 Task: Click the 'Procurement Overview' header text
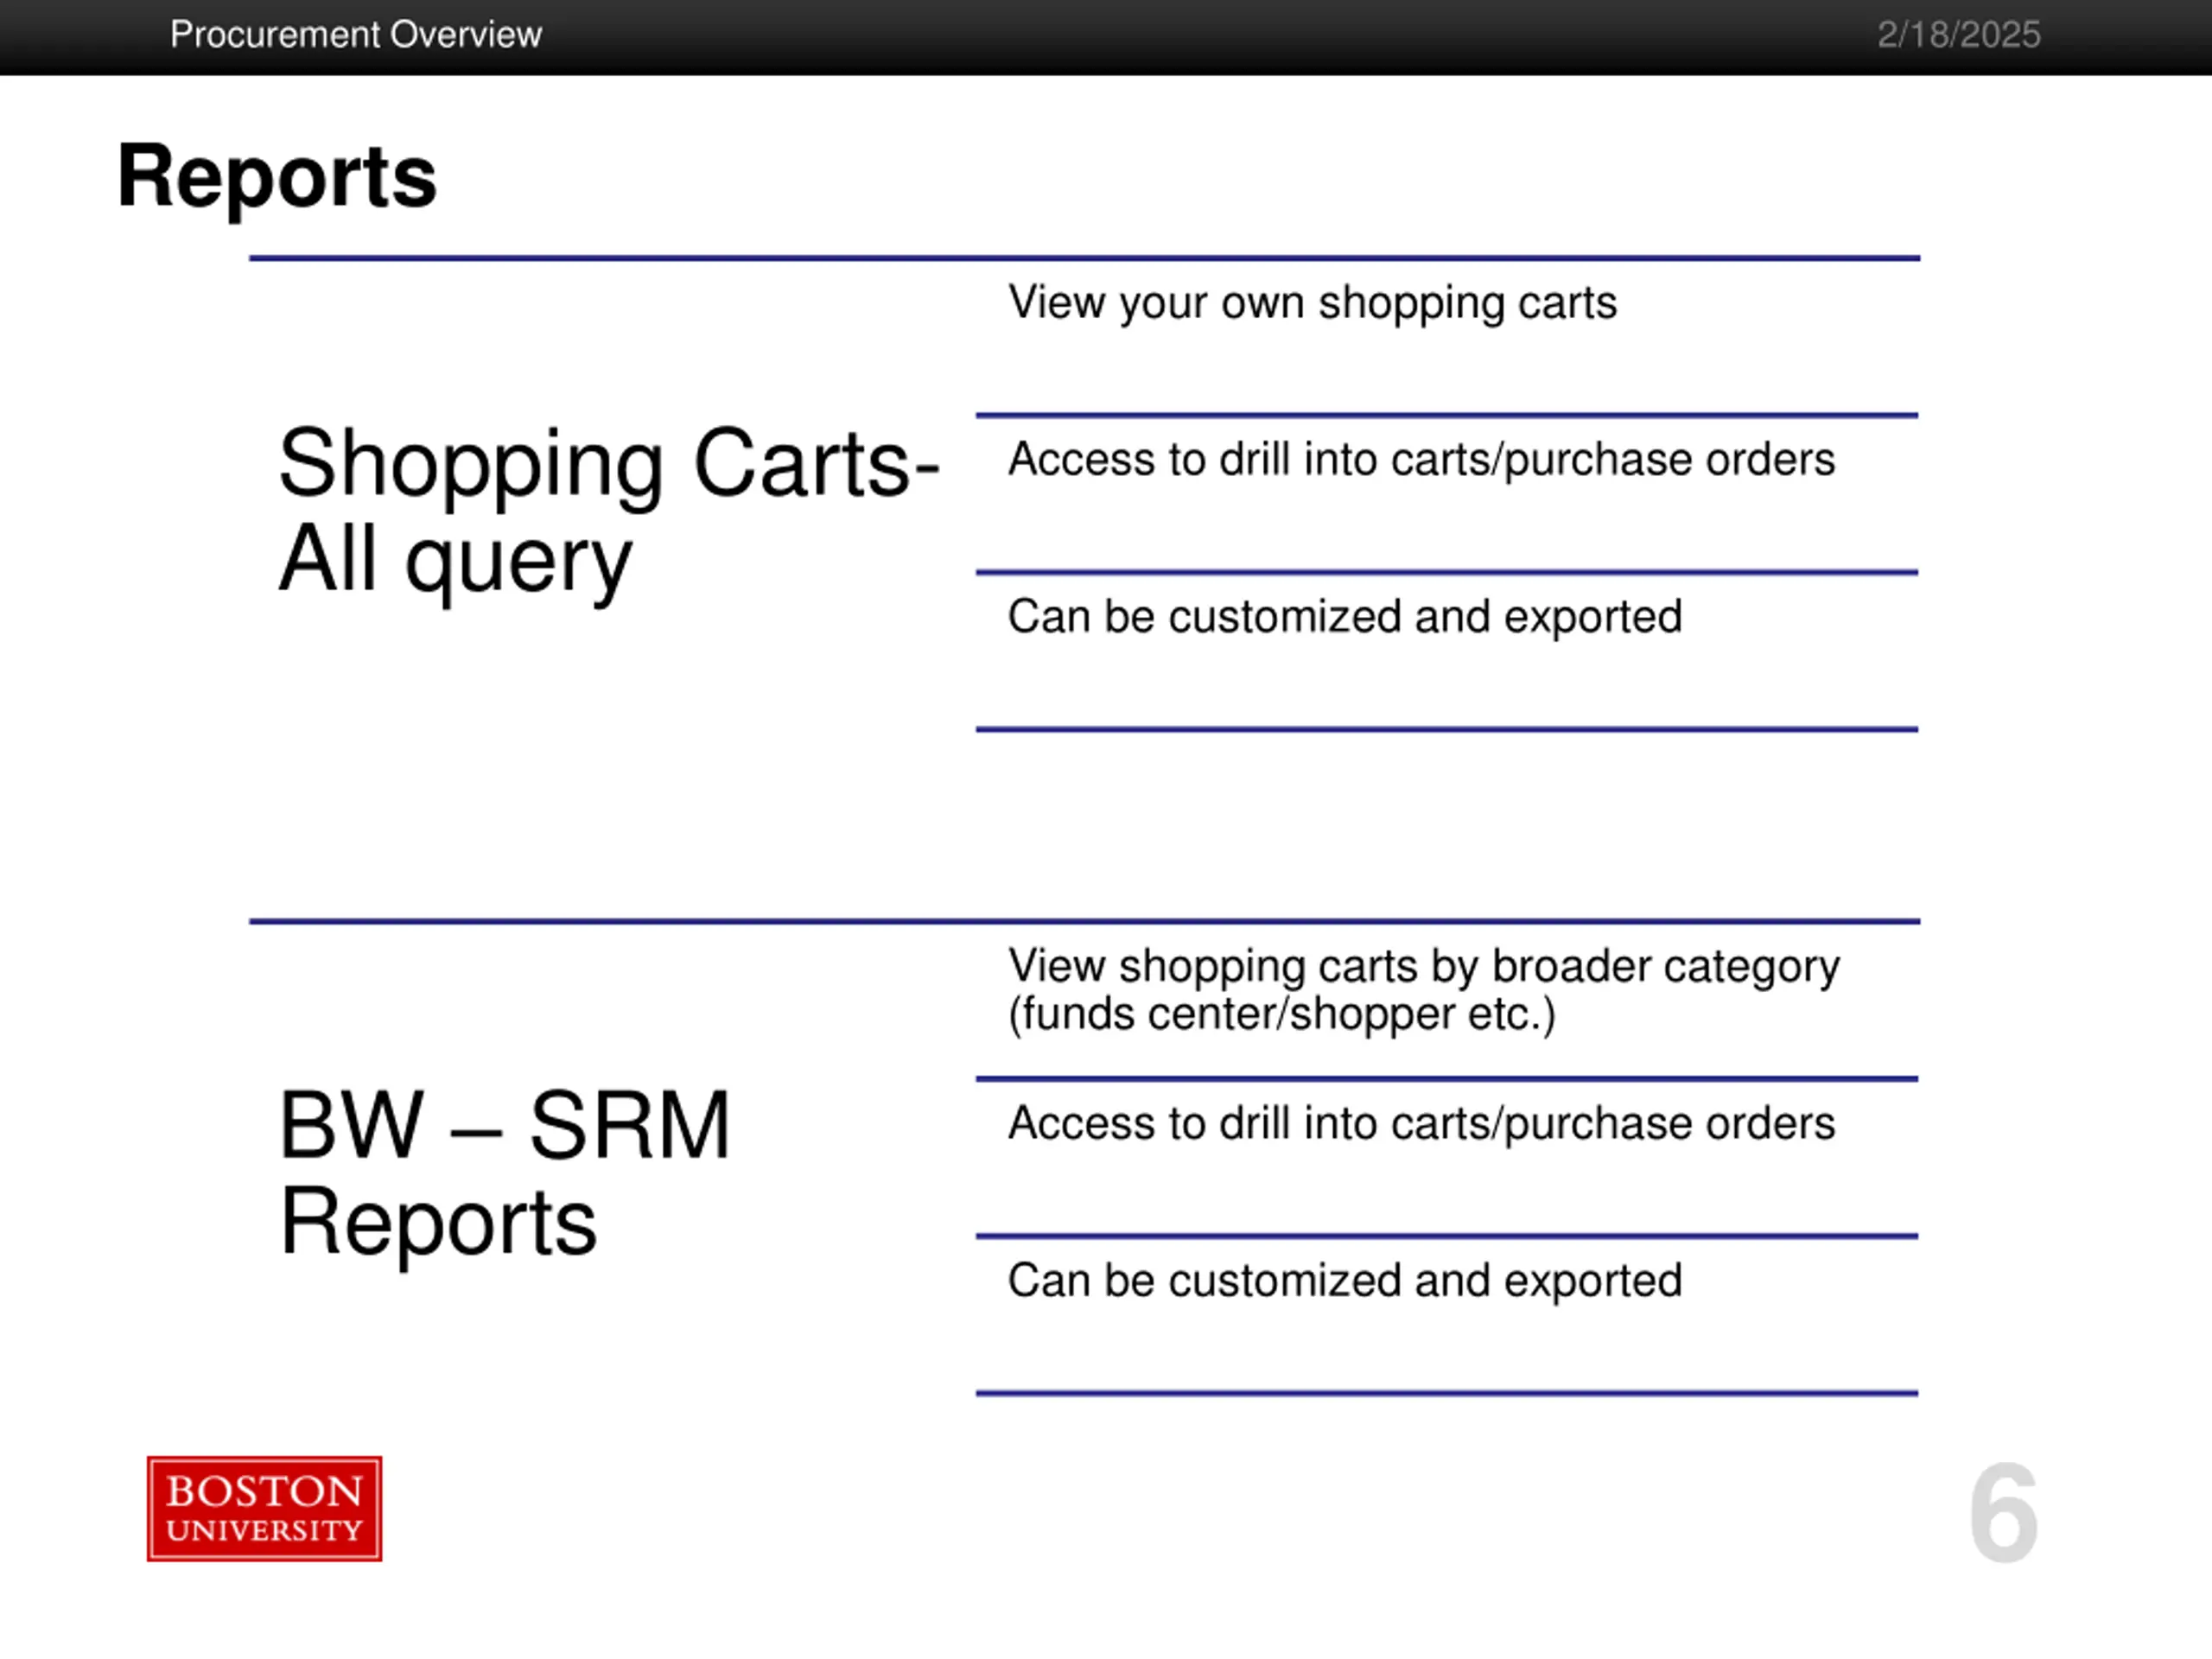356,35
